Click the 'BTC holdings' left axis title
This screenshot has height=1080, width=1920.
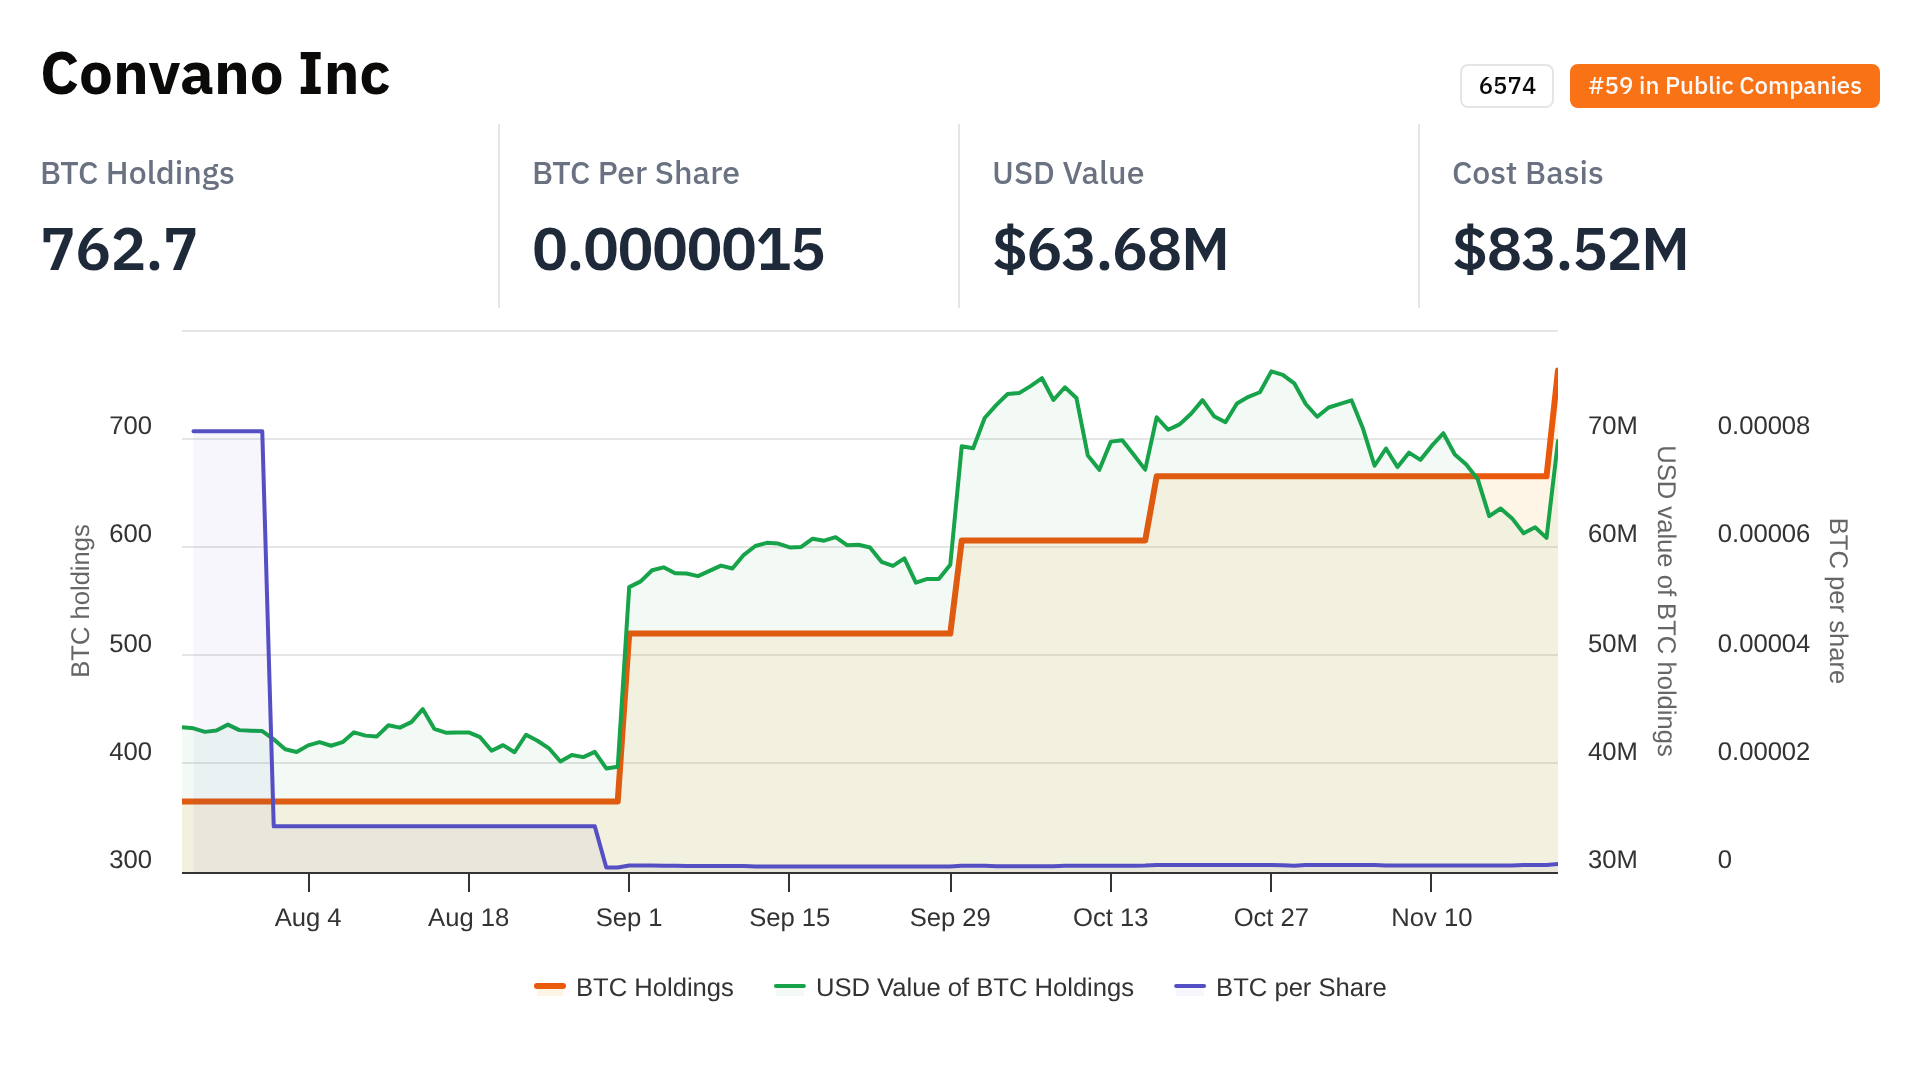click(81, 600)
